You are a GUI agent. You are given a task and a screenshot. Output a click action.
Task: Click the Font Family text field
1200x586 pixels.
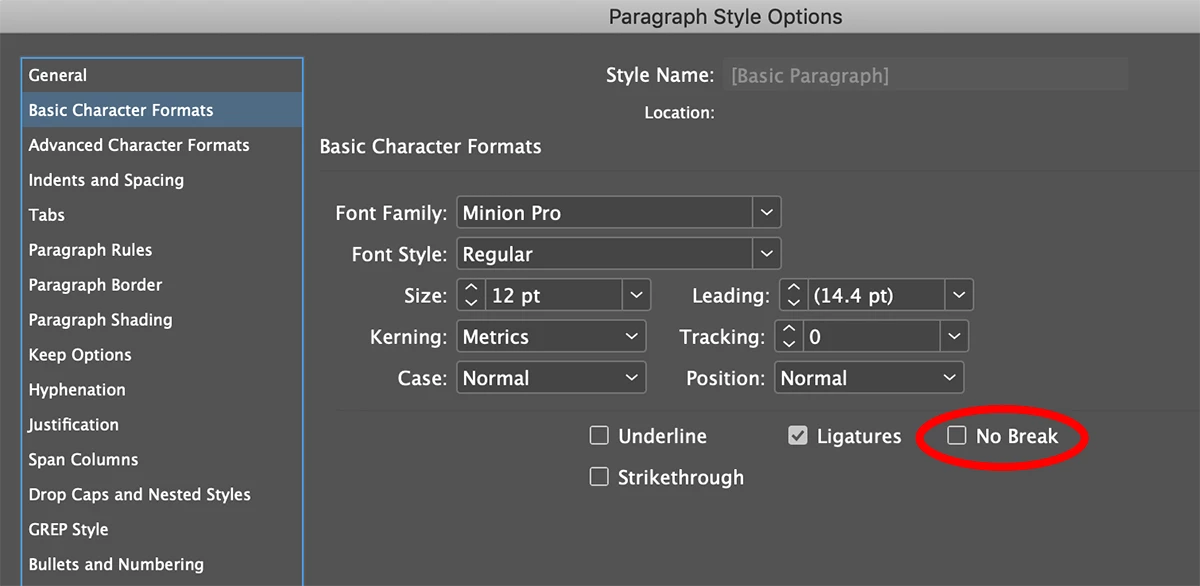point(604,213)
